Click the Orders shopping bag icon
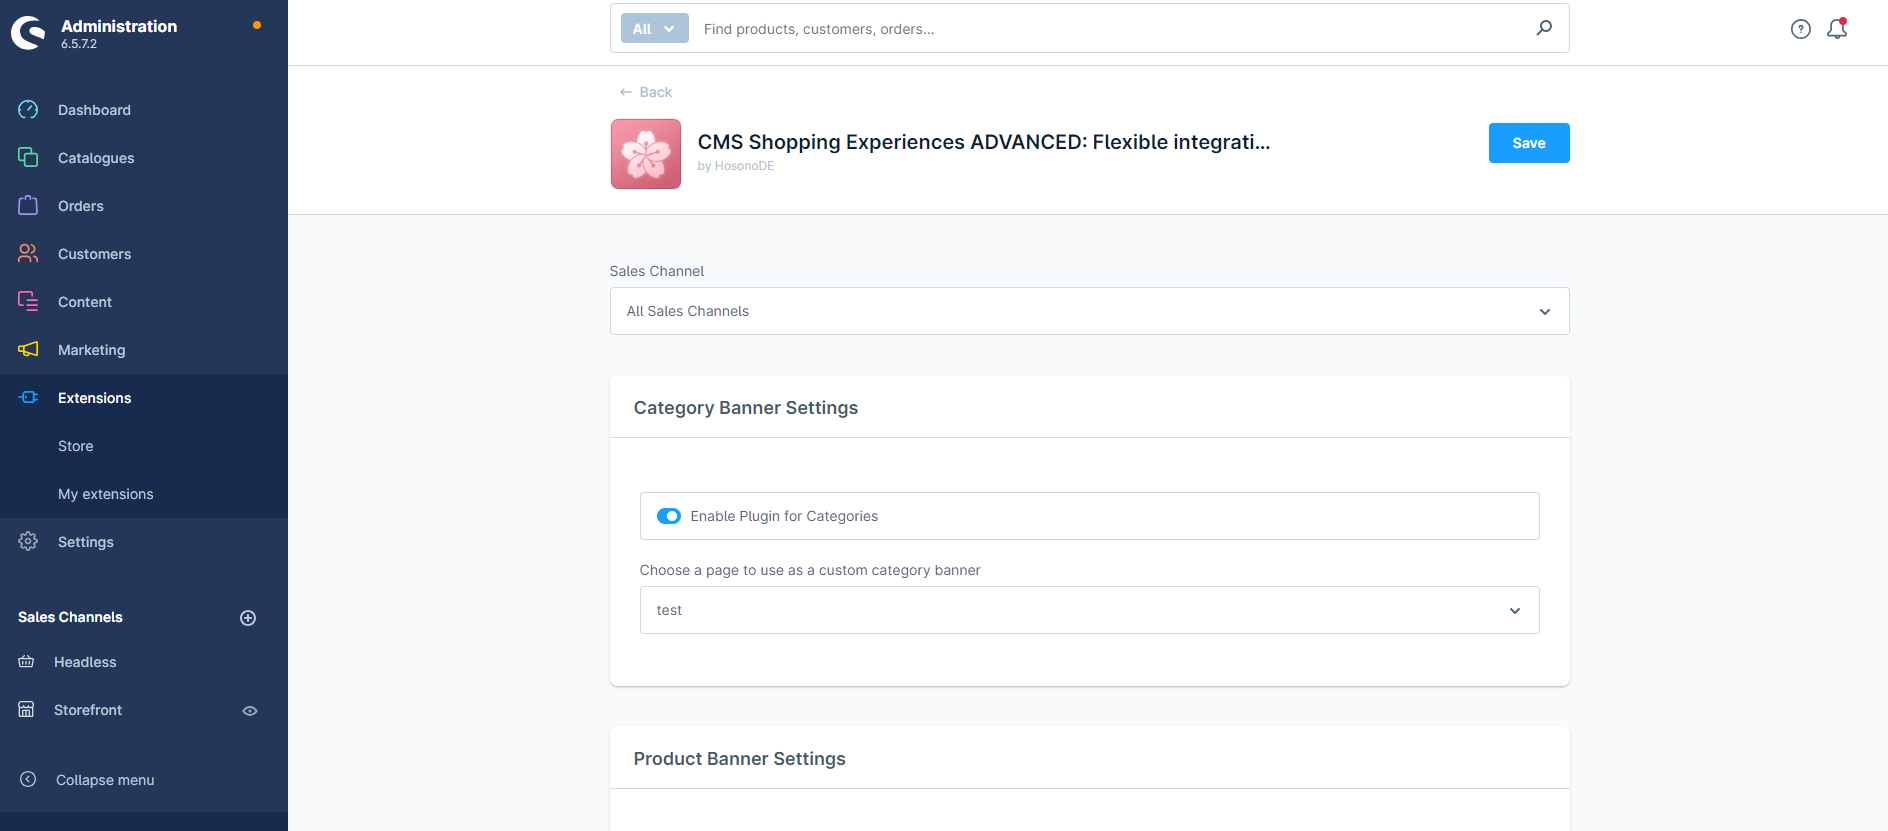 (x=28, y=205)
